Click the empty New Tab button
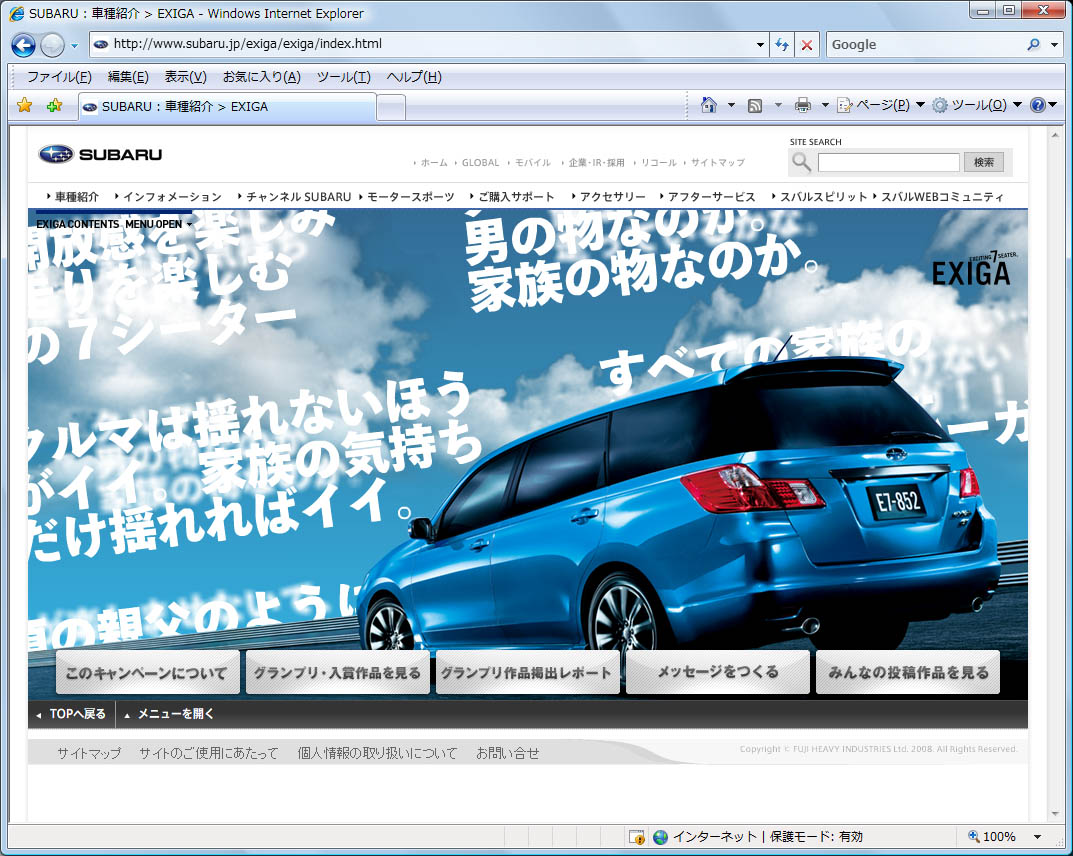Screen dimensions: 1073x856 pyautogui.click(x=391, y=108)
